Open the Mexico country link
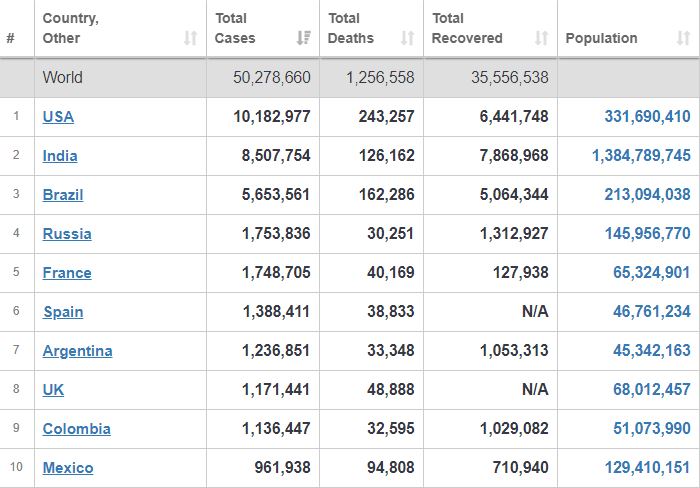 coord(68,468)
